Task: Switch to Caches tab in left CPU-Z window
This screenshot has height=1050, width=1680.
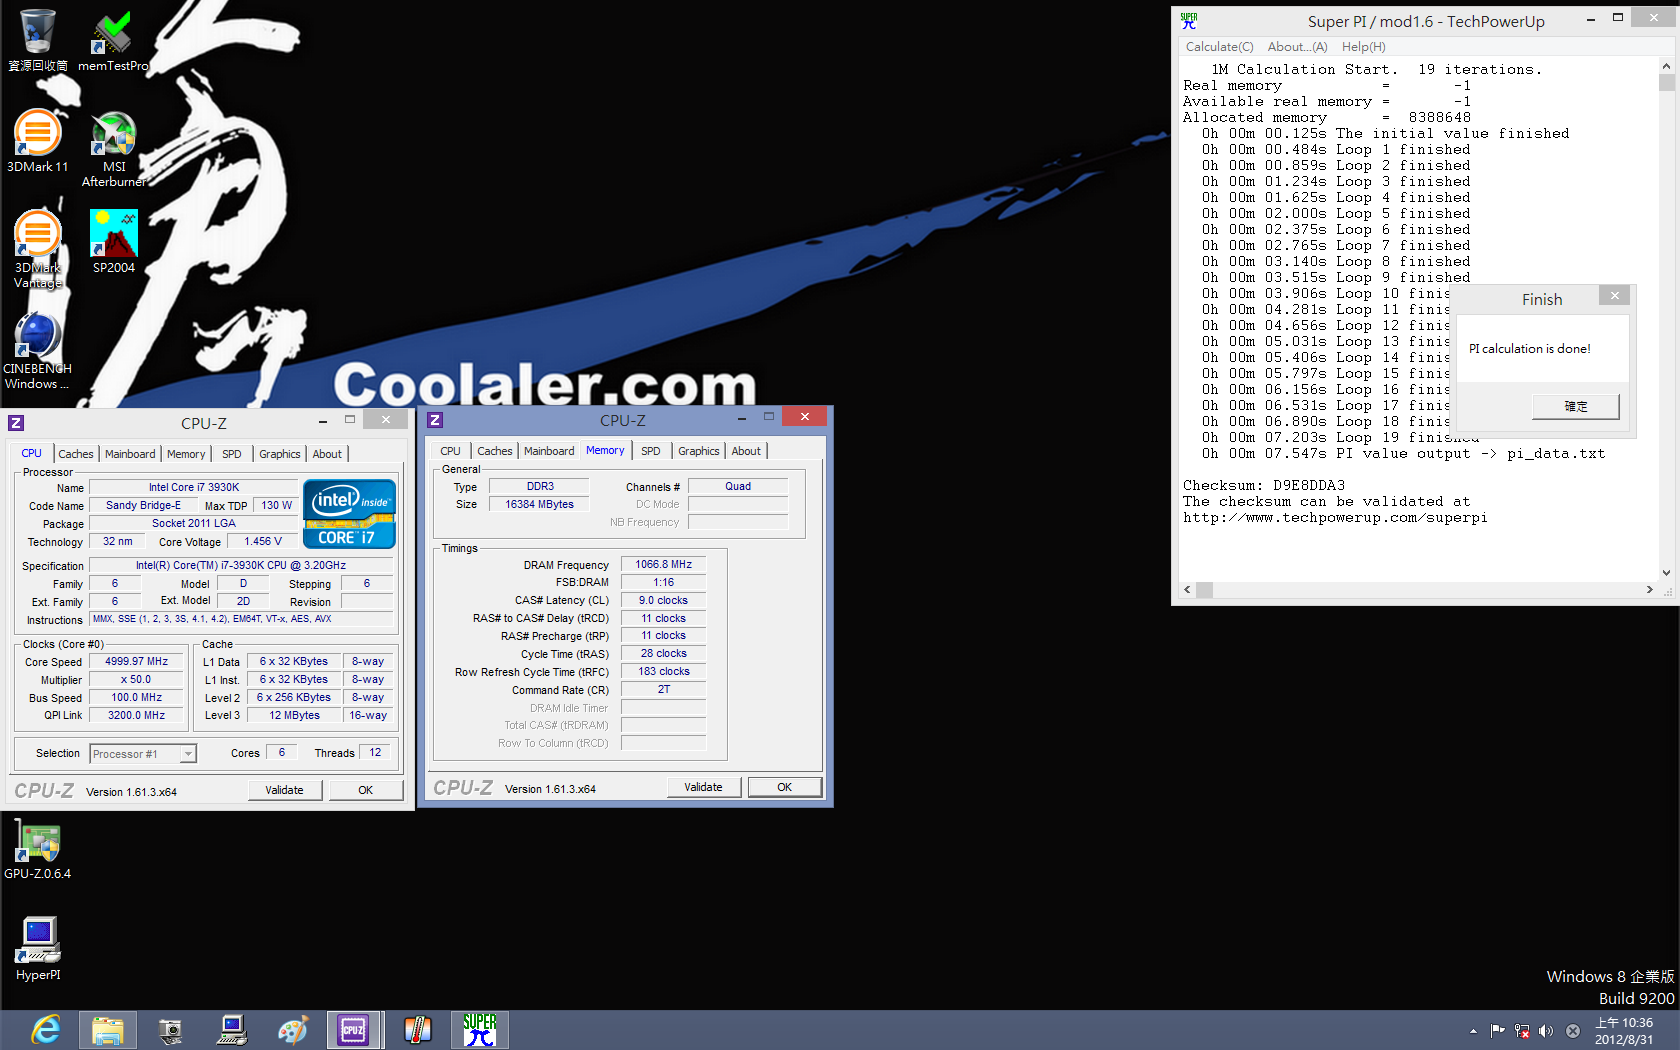Action: point(75,454)
